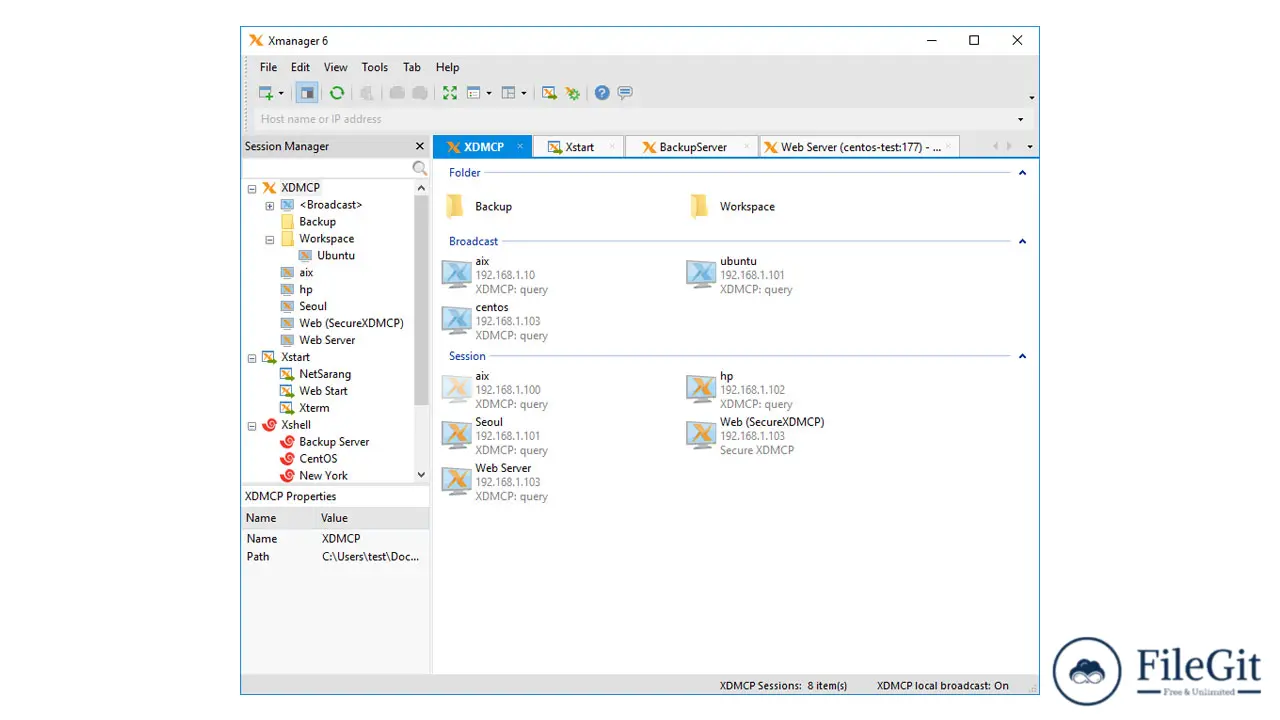Open the File menu
Image resolution: width=1280 pixels, height=720 pixels.
tap(269, 67)
